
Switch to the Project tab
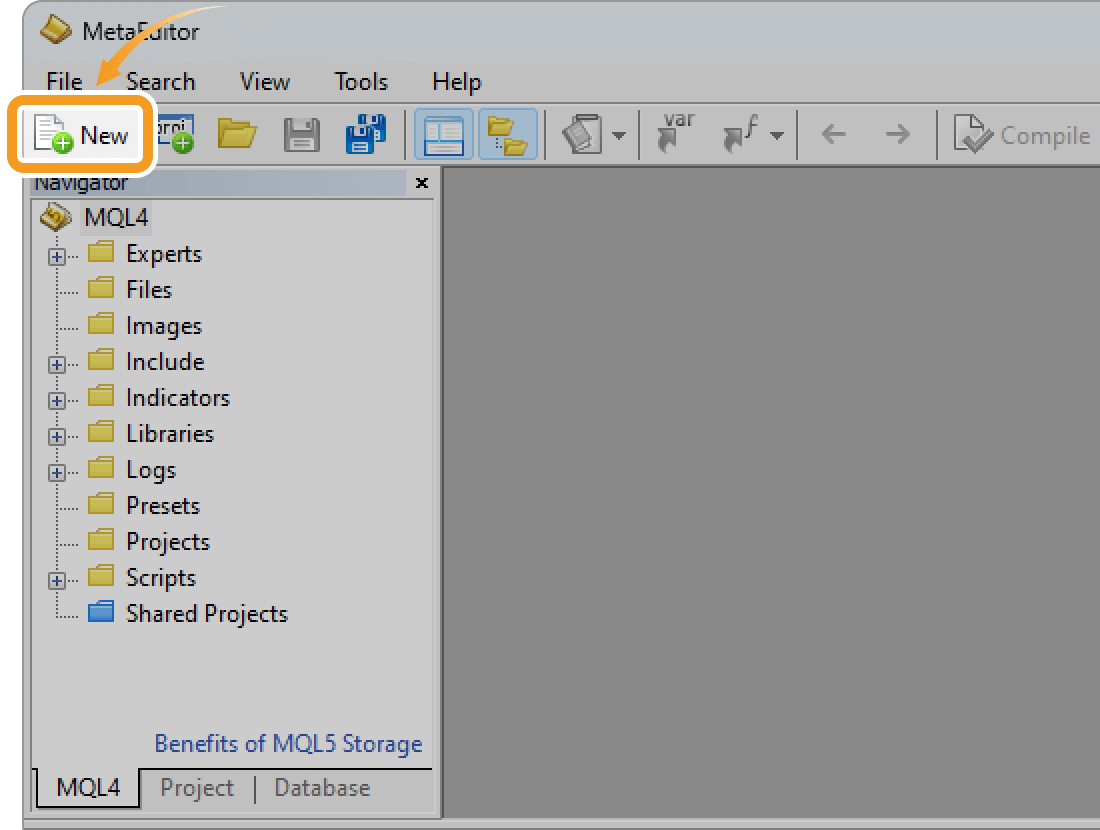click(196, 788)
